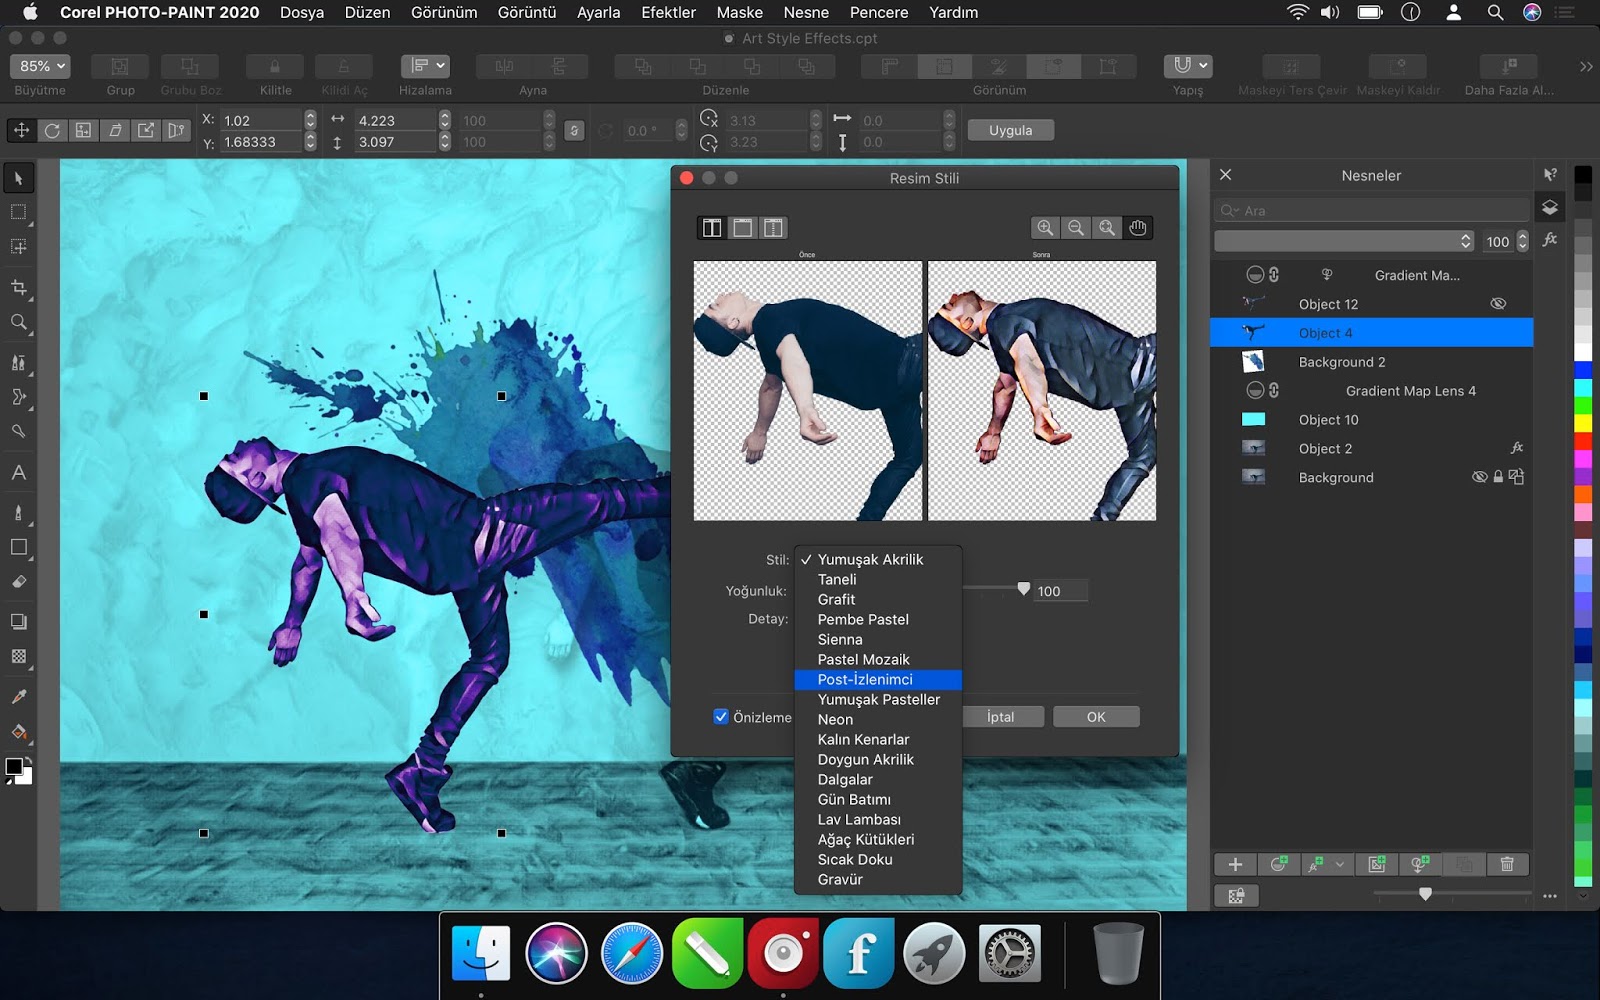1600x1000 pixels.
Task: Open Siri from the Dock
Action: point(556,953)
